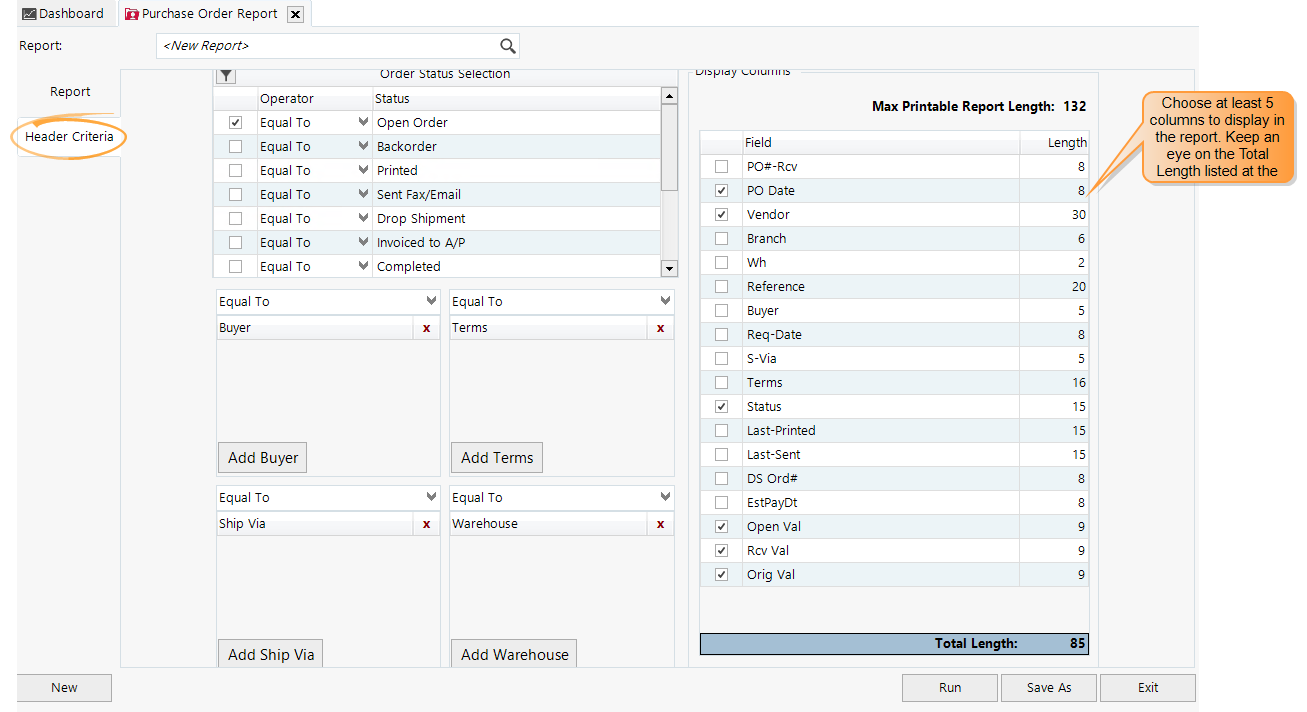This screenshot has width=1307, height=712.
Task: Run the report
Action: [948, 688]
